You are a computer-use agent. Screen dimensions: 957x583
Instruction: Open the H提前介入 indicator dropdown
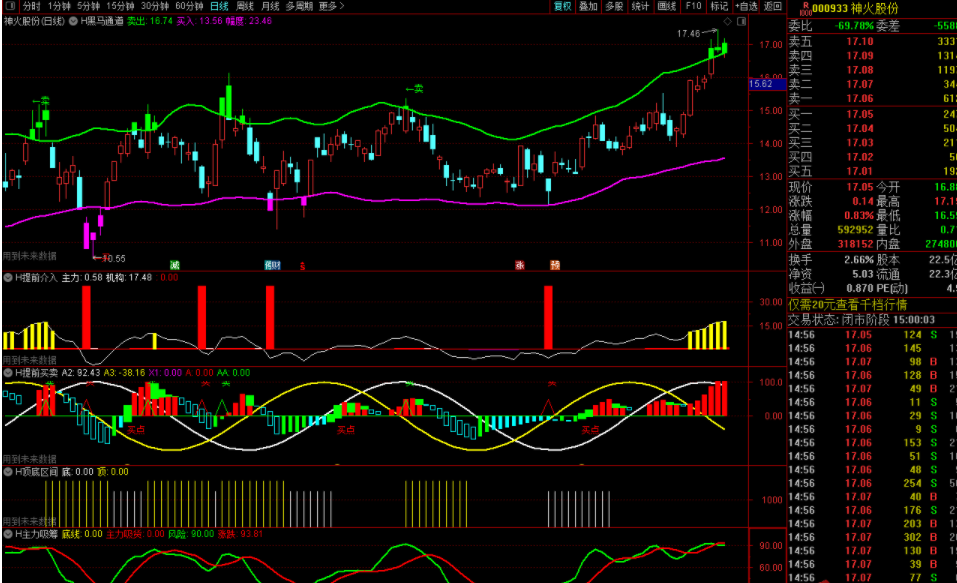click(x=8, y=277)
